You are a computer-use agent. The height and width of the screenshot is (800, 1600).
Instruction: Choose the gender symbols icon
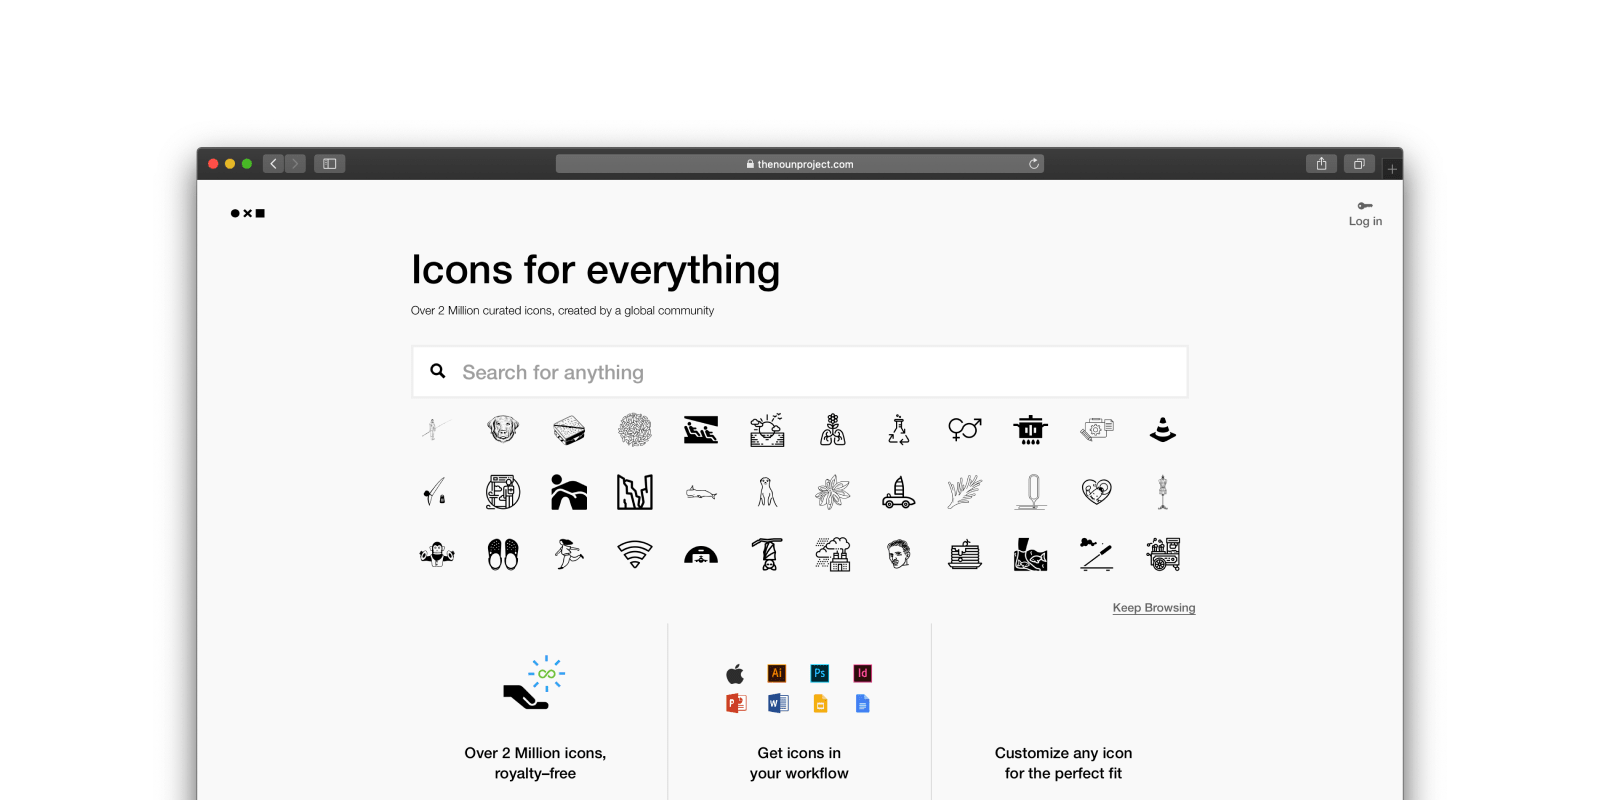pyautogui.click(x=965, y=430)
